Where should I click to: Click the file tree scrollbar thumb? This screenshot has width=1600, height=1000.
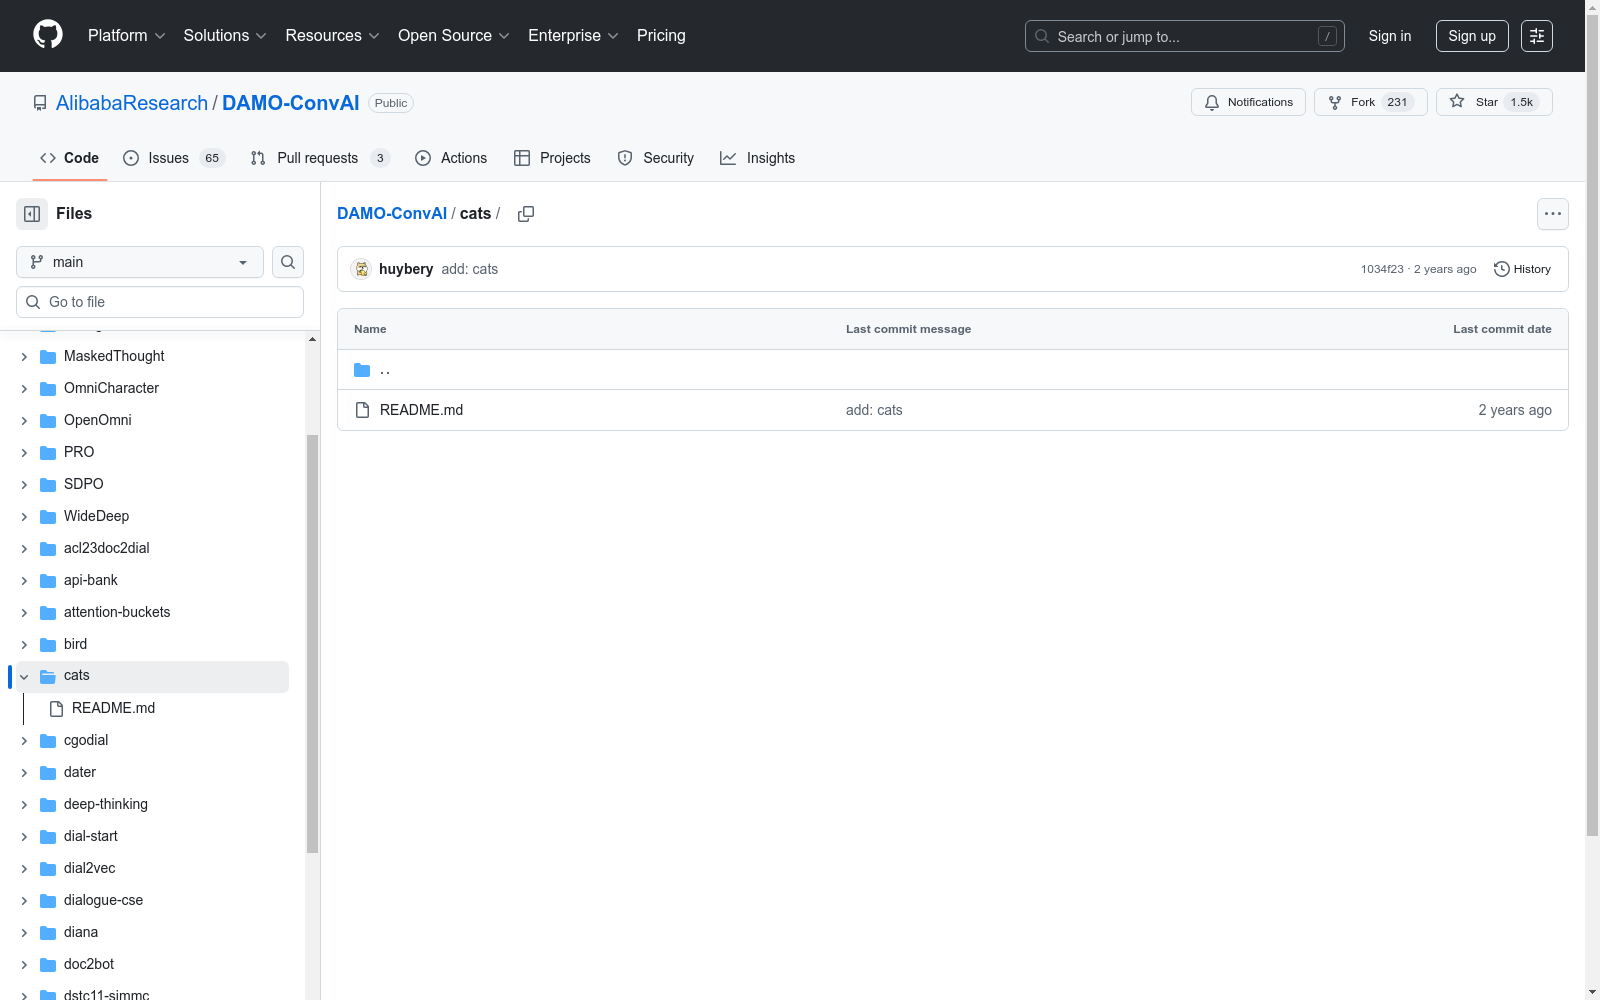click(312, 643)
